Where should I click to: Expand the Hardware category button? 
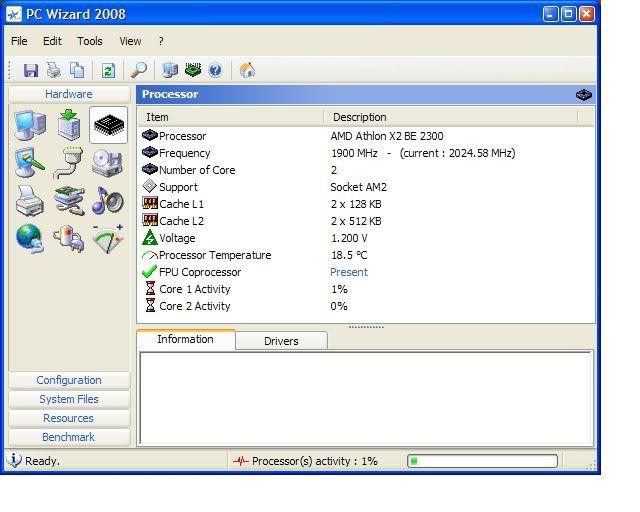coord(69,94)
